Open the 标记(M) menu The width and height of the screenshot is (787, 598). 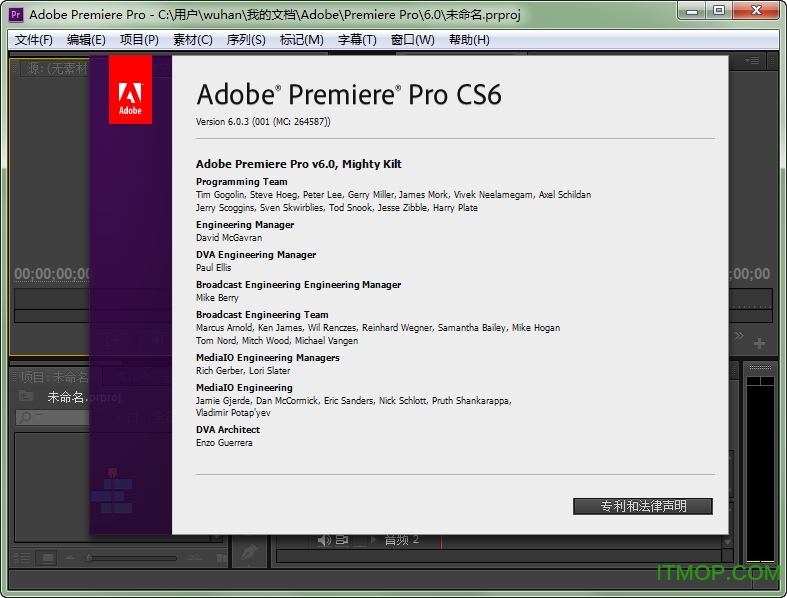click(x=302, y=40)
